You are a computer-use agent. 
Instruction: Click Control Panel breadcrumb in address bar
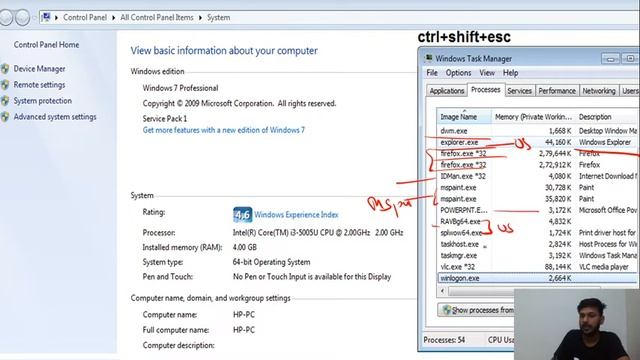(x=85, y=18)
